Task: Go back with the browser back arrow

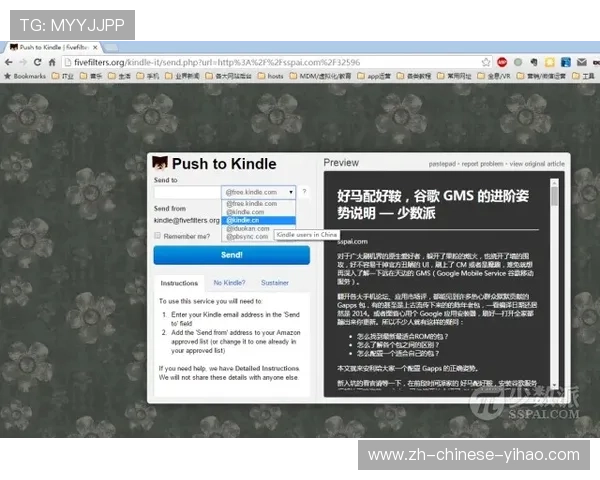Action: click(8, 62)
